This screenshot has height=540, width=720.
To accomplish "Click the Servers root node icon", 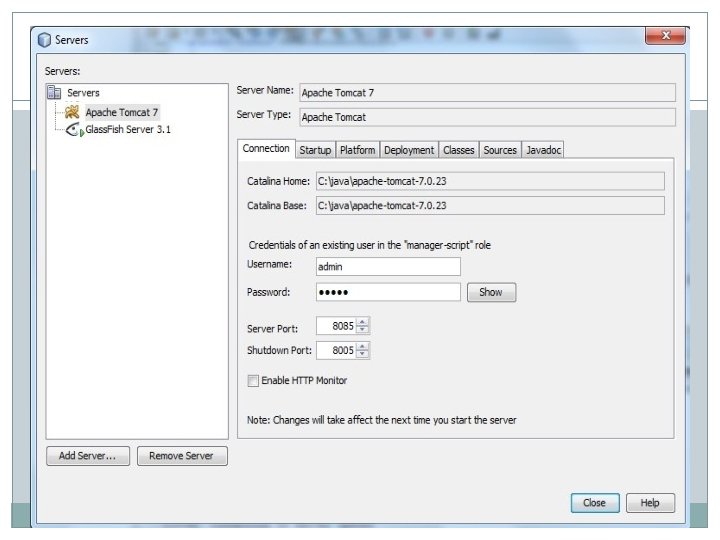I will pyautogui.click(x=54, y=92).
